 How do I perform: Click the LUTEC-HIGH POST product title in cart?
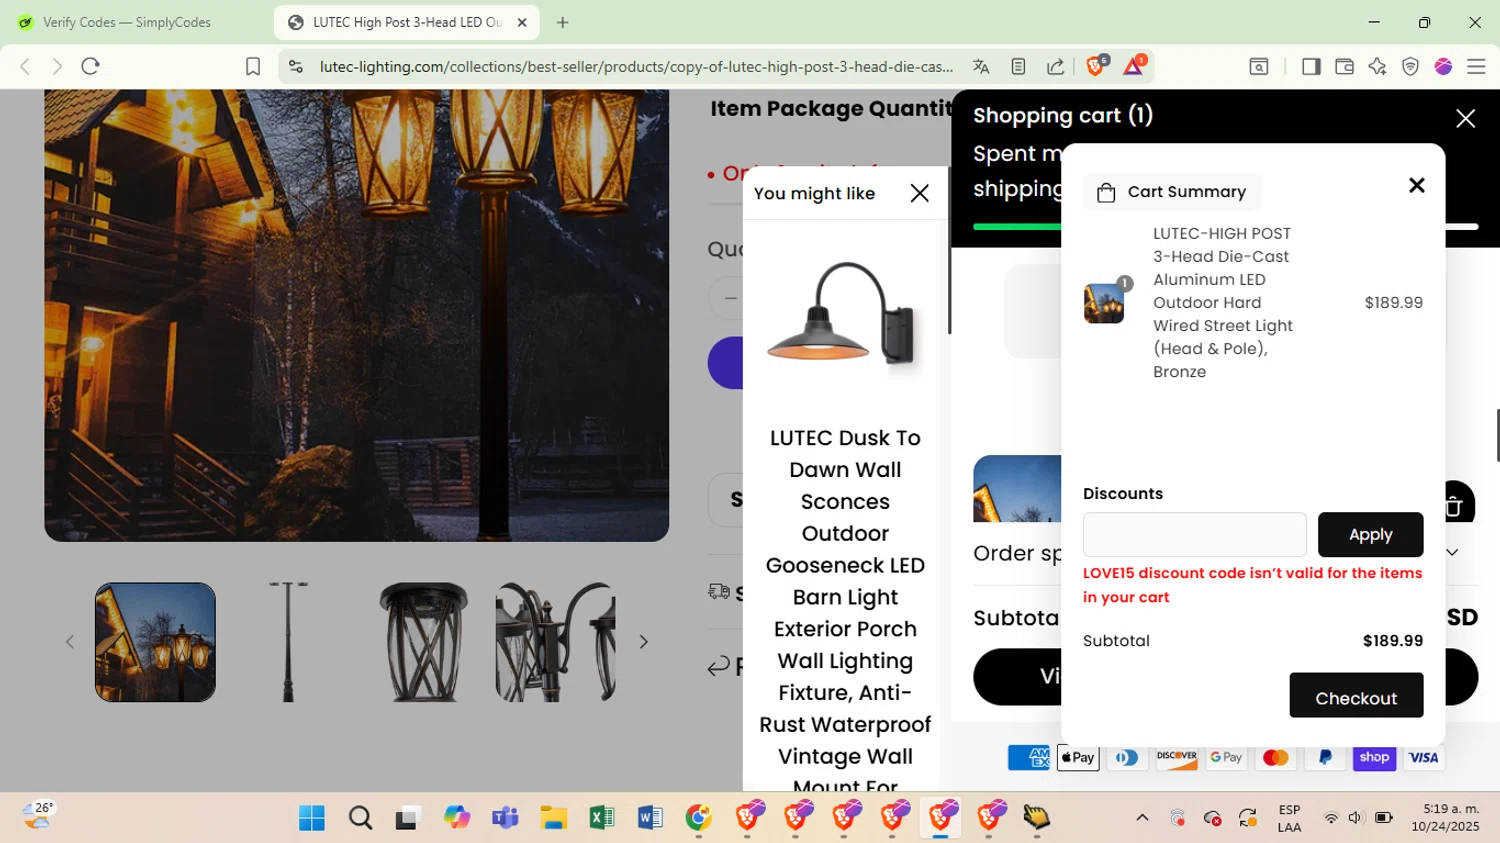[x=1223, y=302]
